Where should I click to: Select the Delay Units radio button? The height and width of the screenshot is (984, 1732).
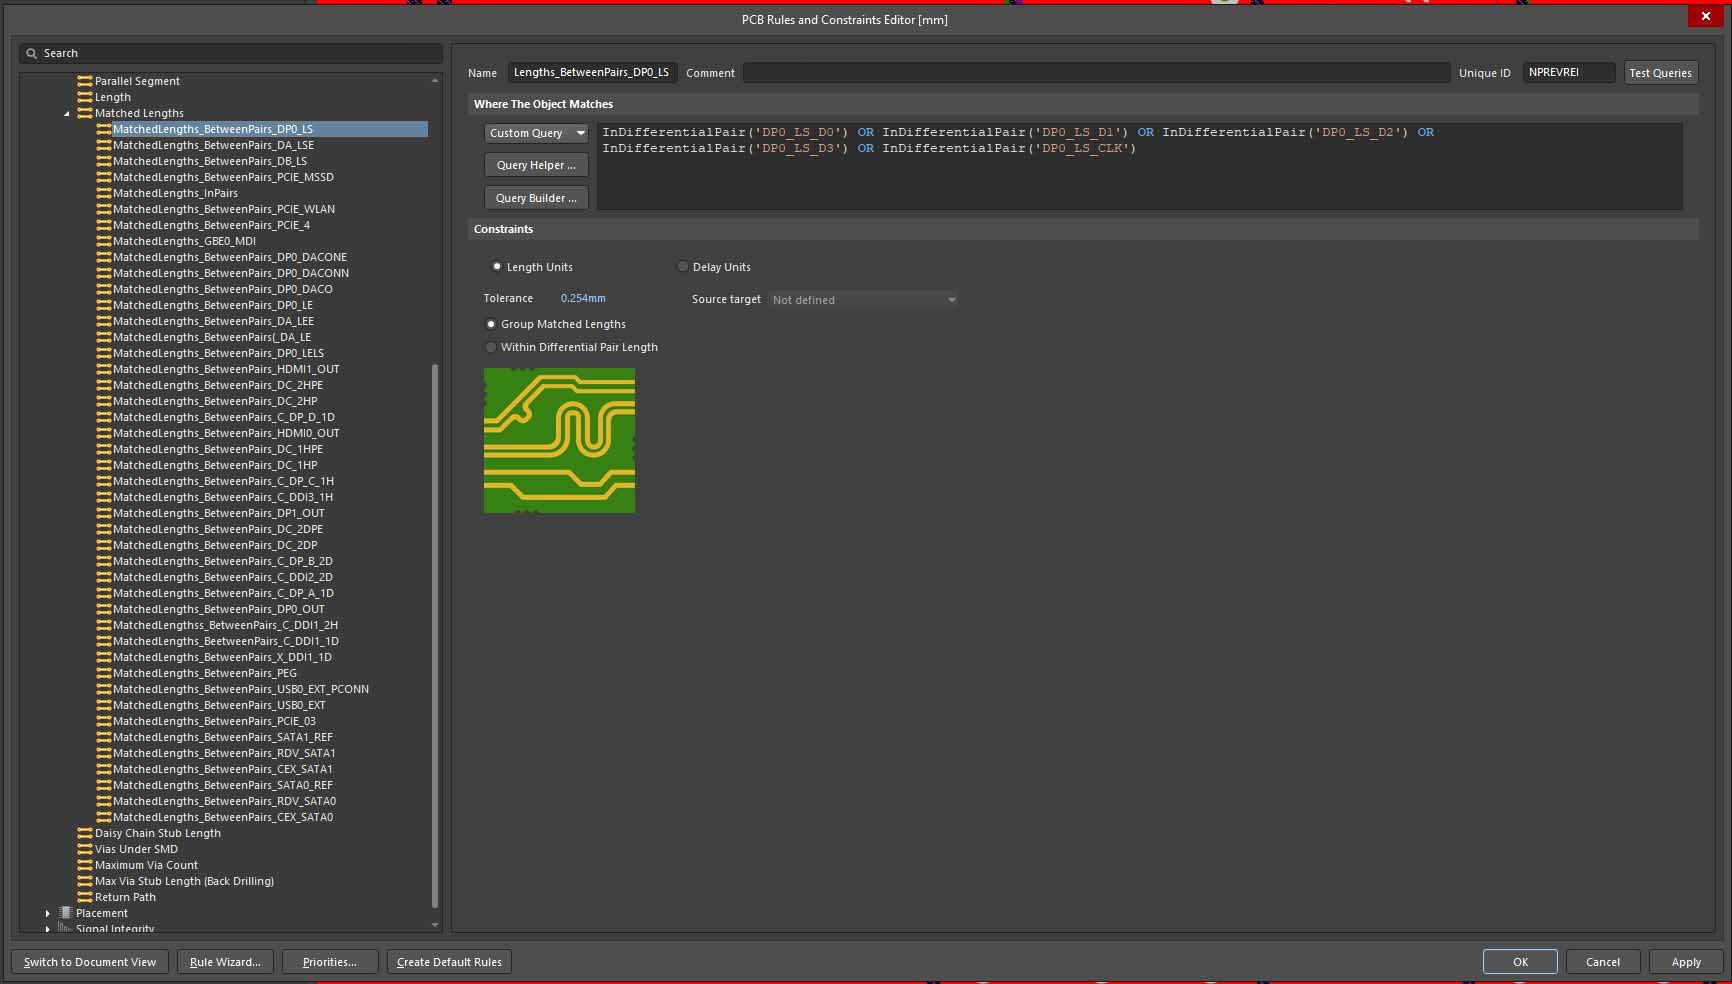pyautogui.click(x=683, y=267)
